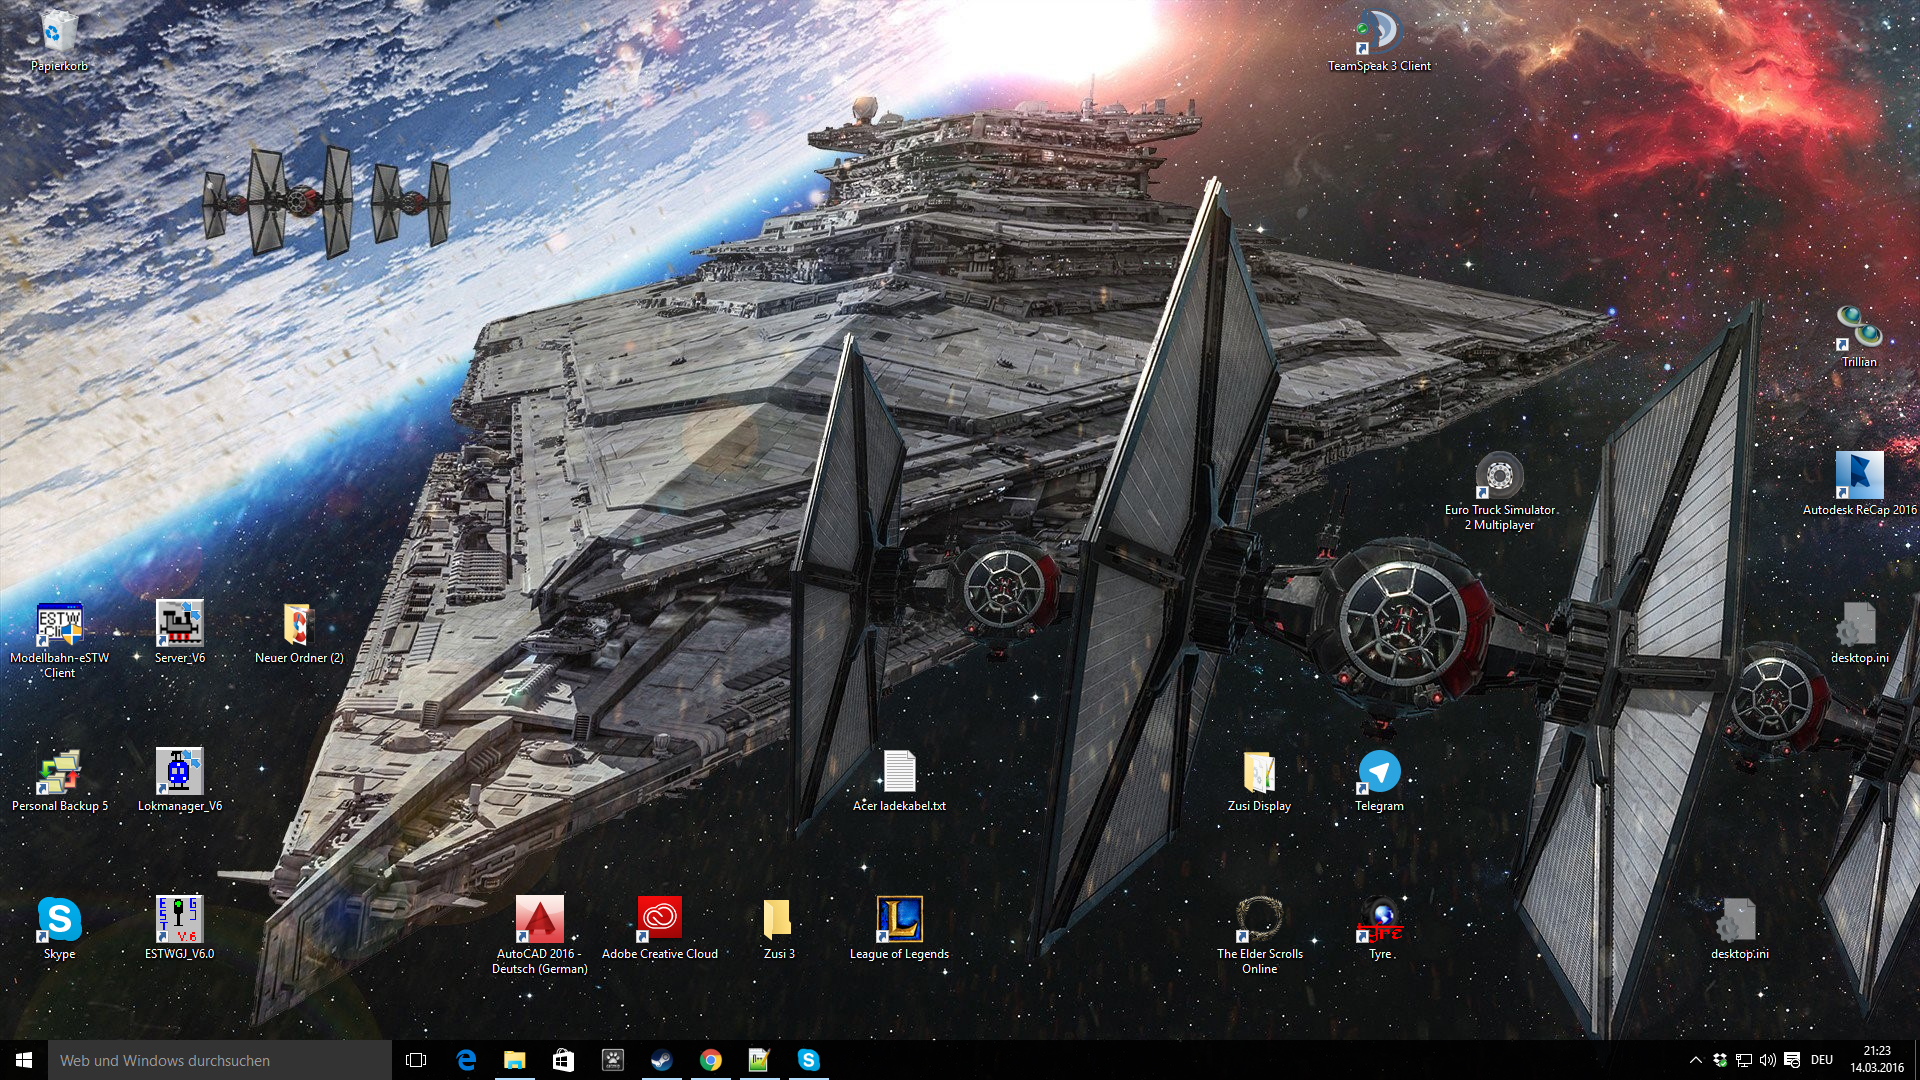This screenshot has height=1080, width=1920.
Task: Click the 'Web und Windows durchsuchen' search box
Action: coord(220,1060)
